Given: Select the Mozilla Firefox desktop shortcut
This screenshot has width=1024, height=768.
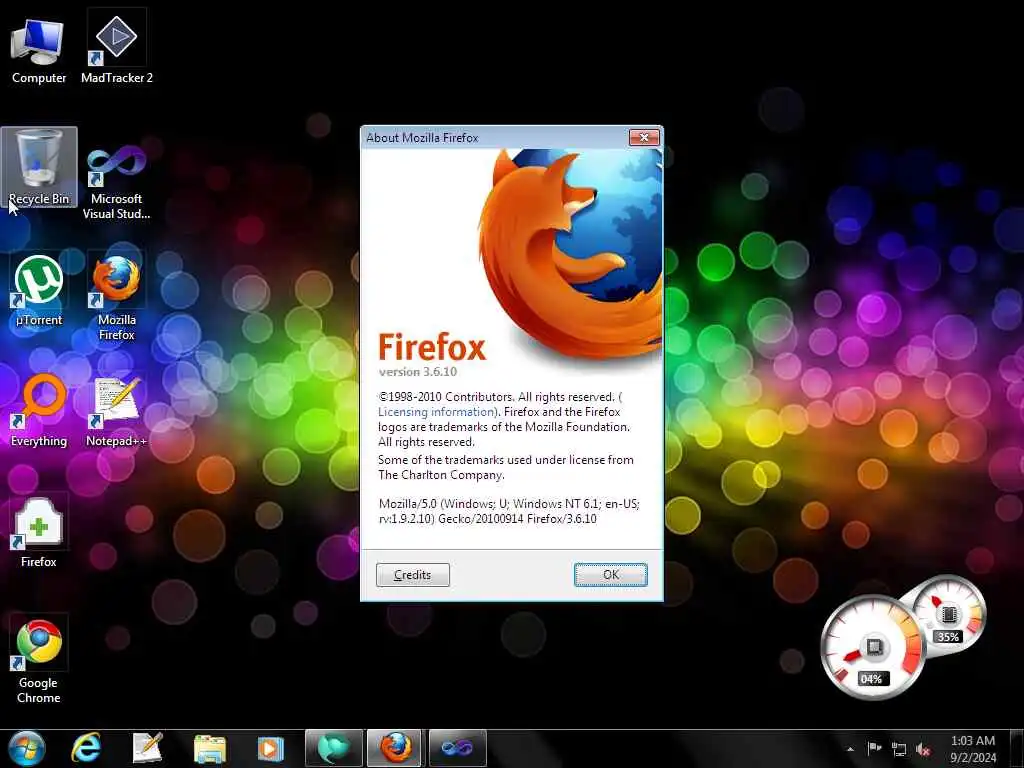Looking at the screenshot, I should click(x=116, y=297).
